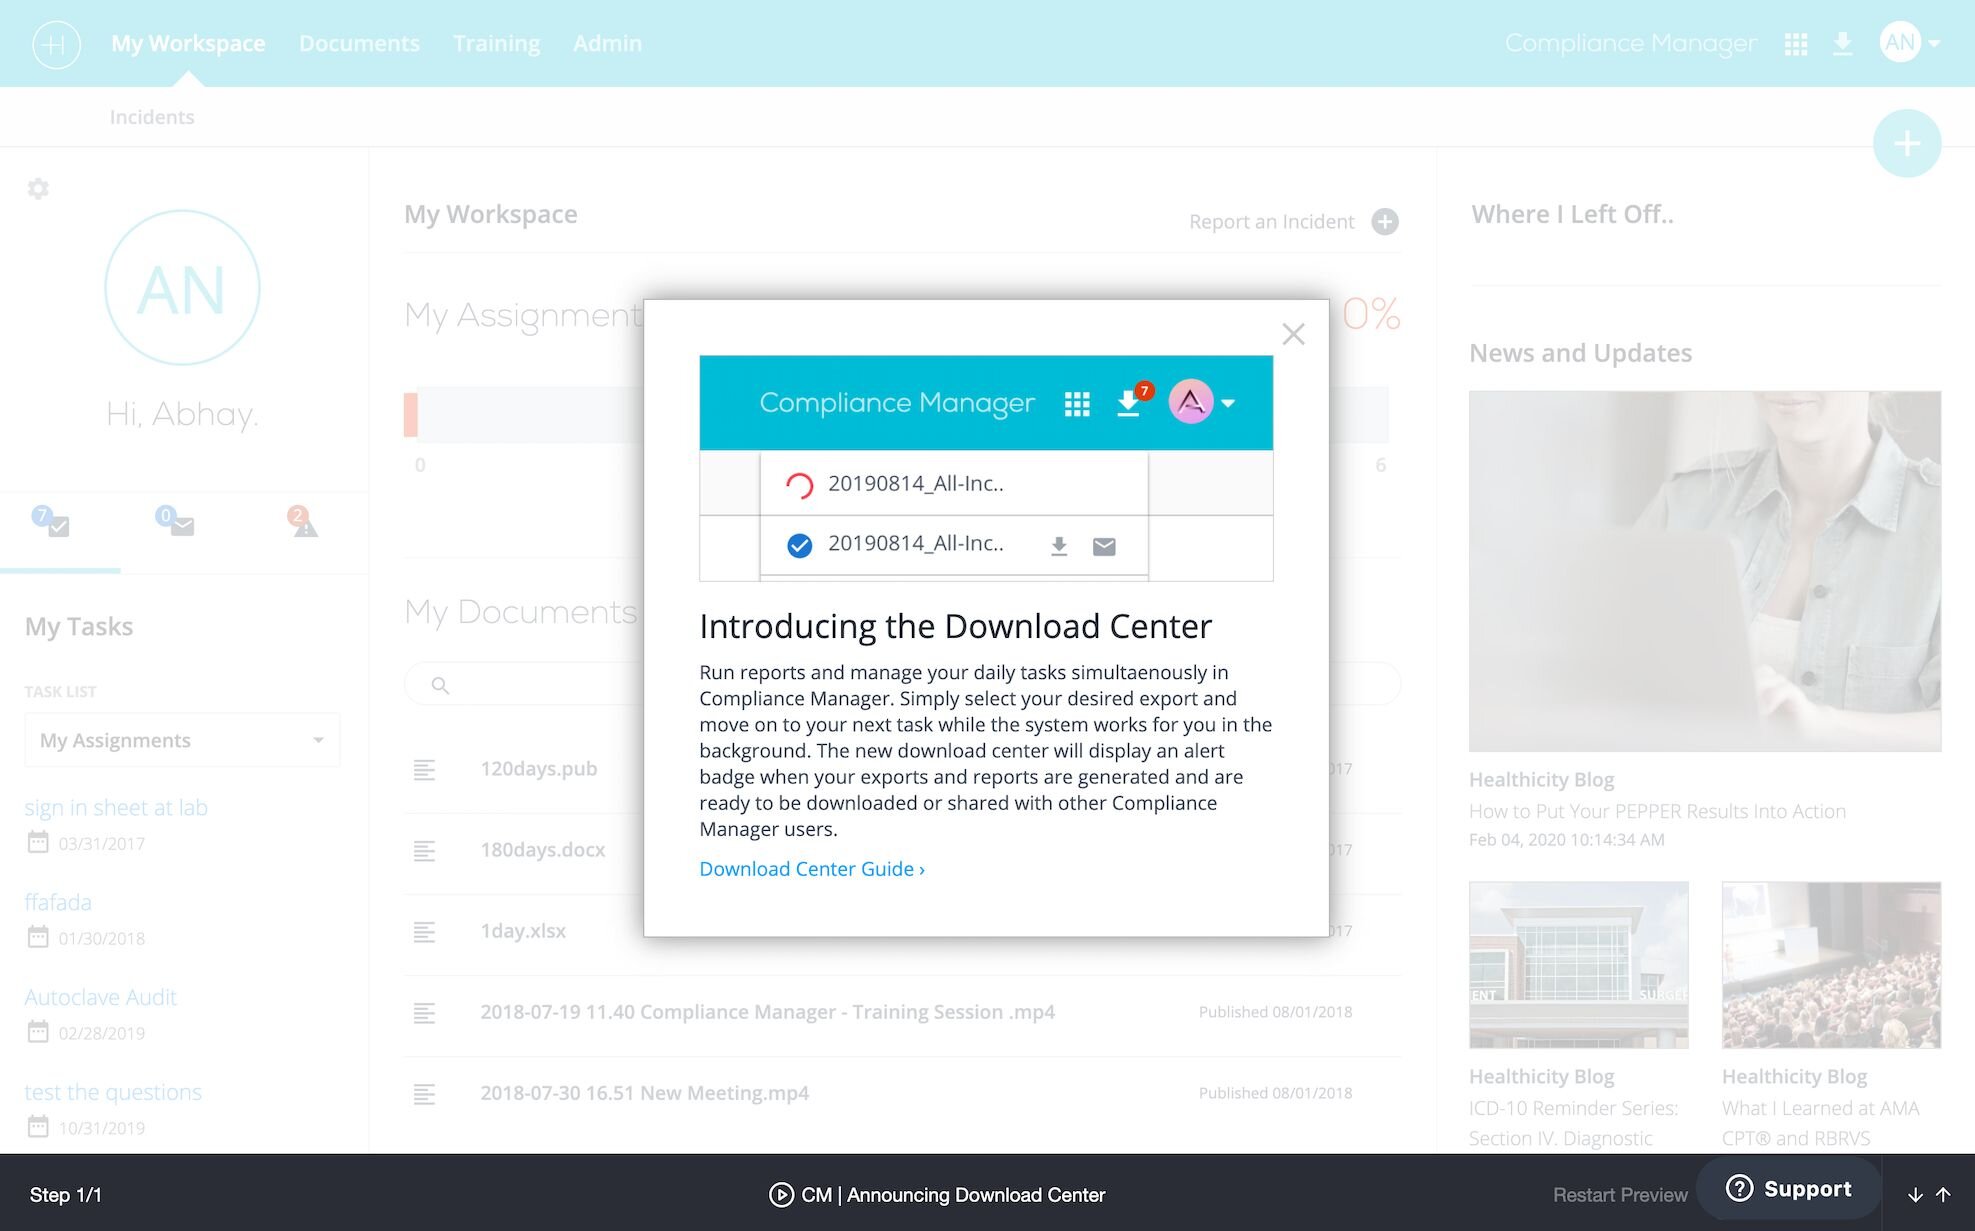Open the apps grid icon in top bar

click(x=1796, y=44)
